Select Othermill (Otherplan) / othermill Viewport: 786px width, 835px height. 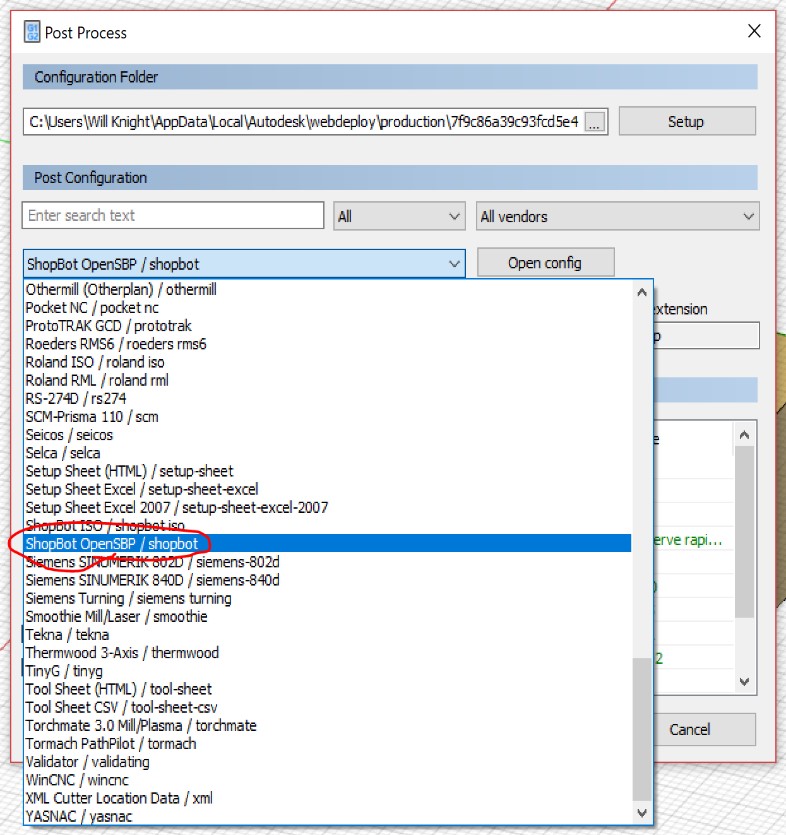328,289
